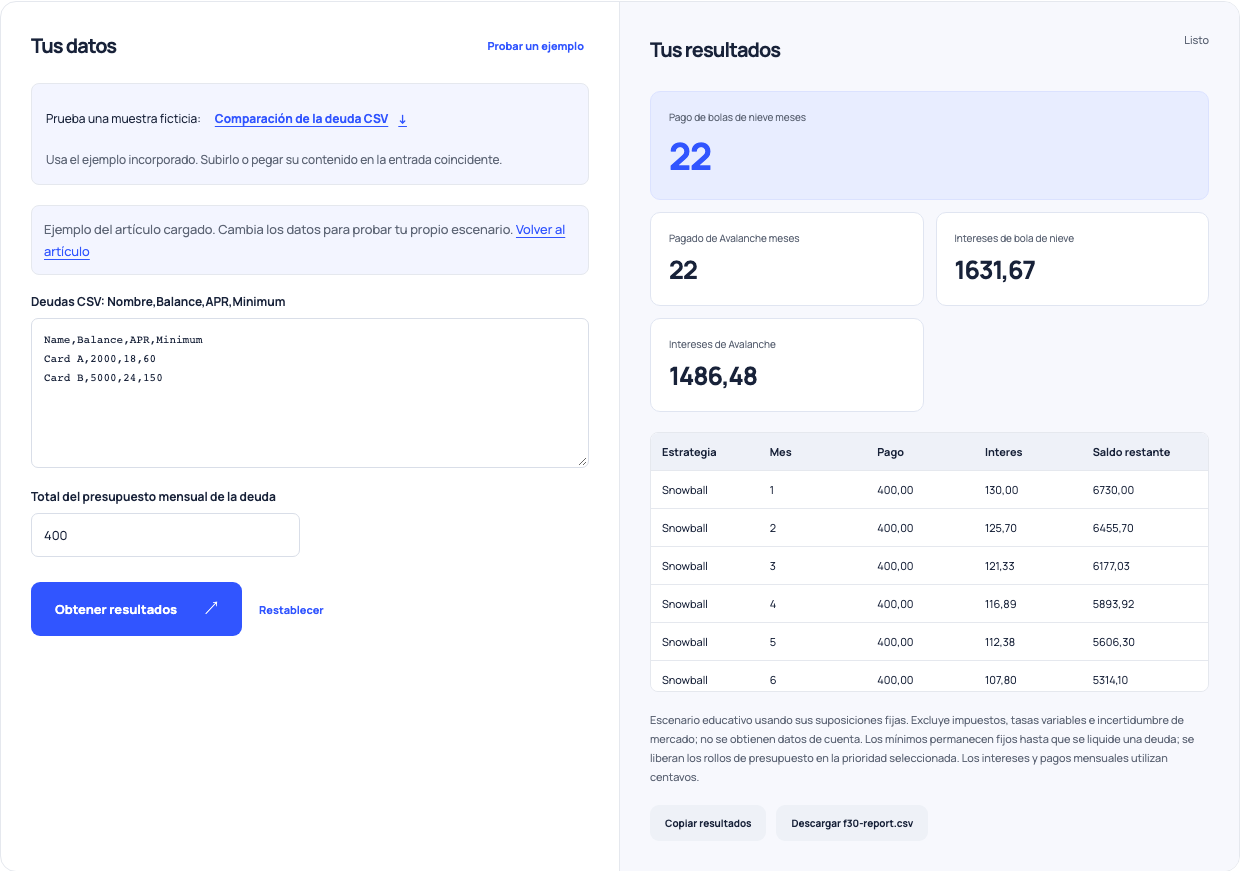Click the balance cell 5314,10
Viewport: 1240px width, 872px height.
(x=1110, y=680)
